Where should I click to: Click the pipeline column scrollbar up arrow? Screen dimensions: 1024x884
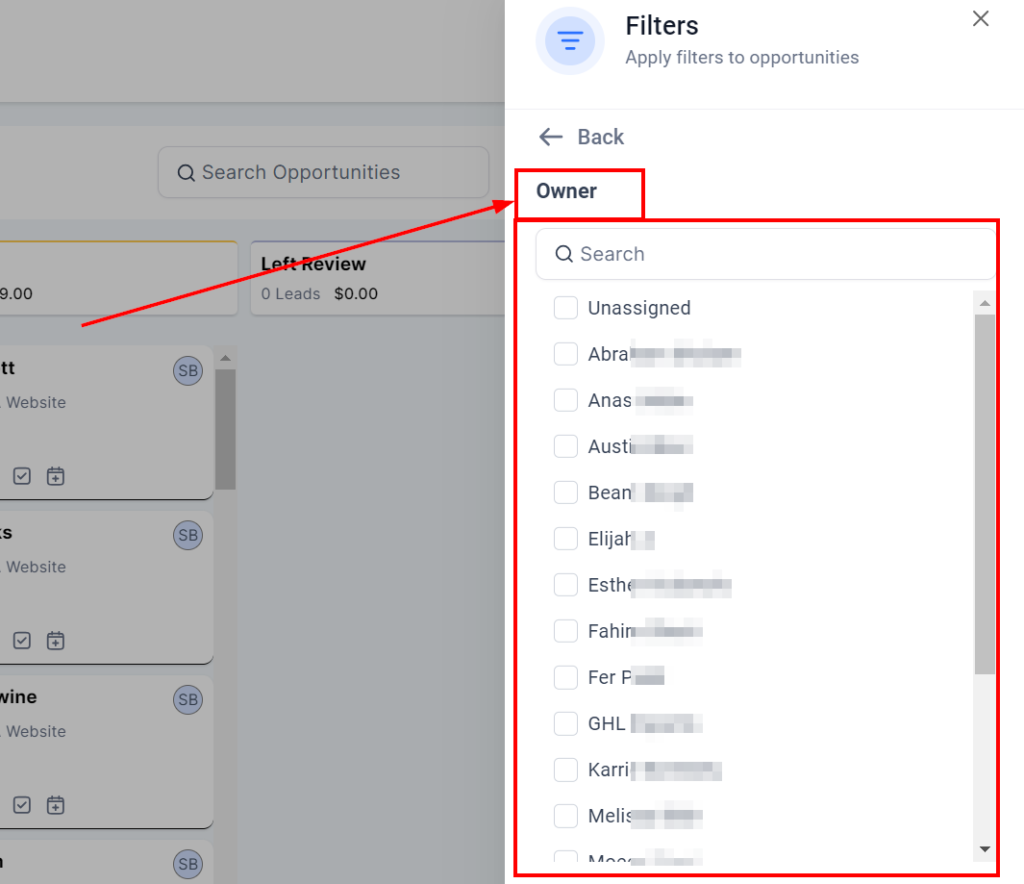coord(225,358)
